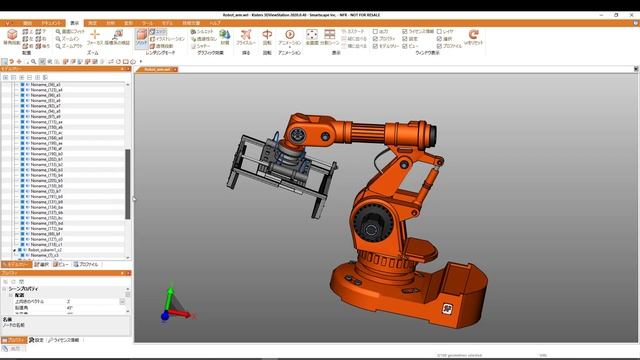This screenshot has height=360, width=640.
Task: Click tile vertically (縦に並べる) button
Action: click(354, 39)
